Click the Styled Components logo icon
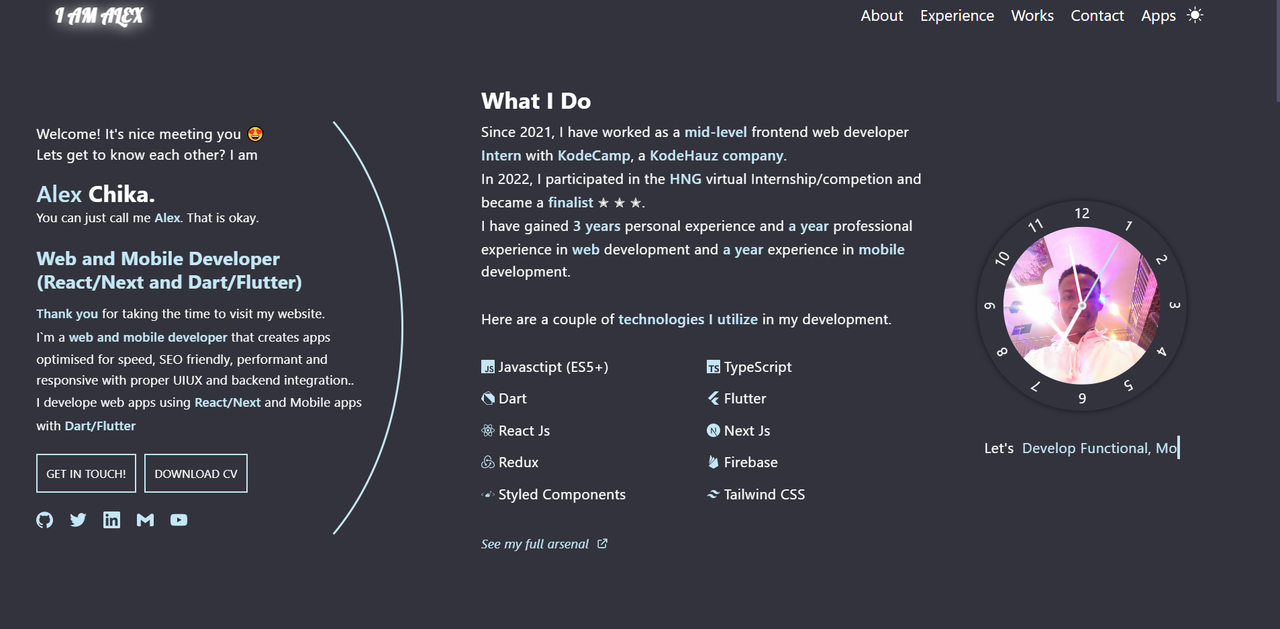The image size is (1280, 629). point(488,495)
